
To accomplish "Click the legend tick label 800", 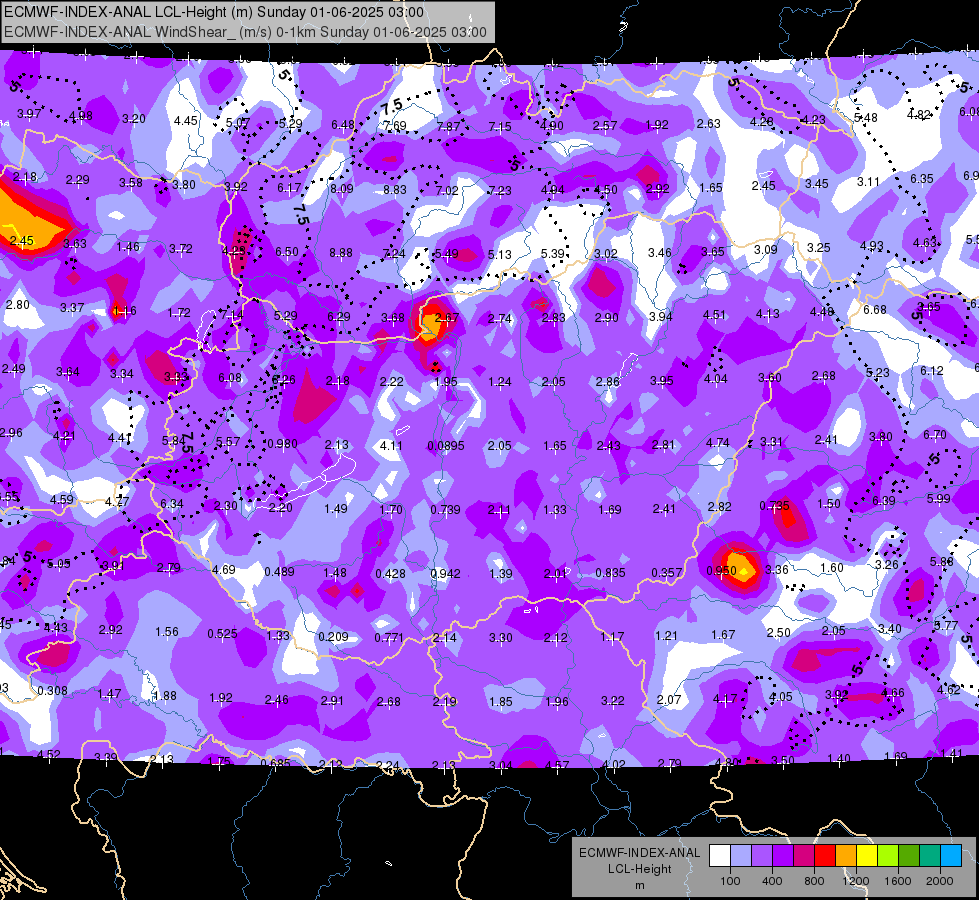I will coord(814,881).
